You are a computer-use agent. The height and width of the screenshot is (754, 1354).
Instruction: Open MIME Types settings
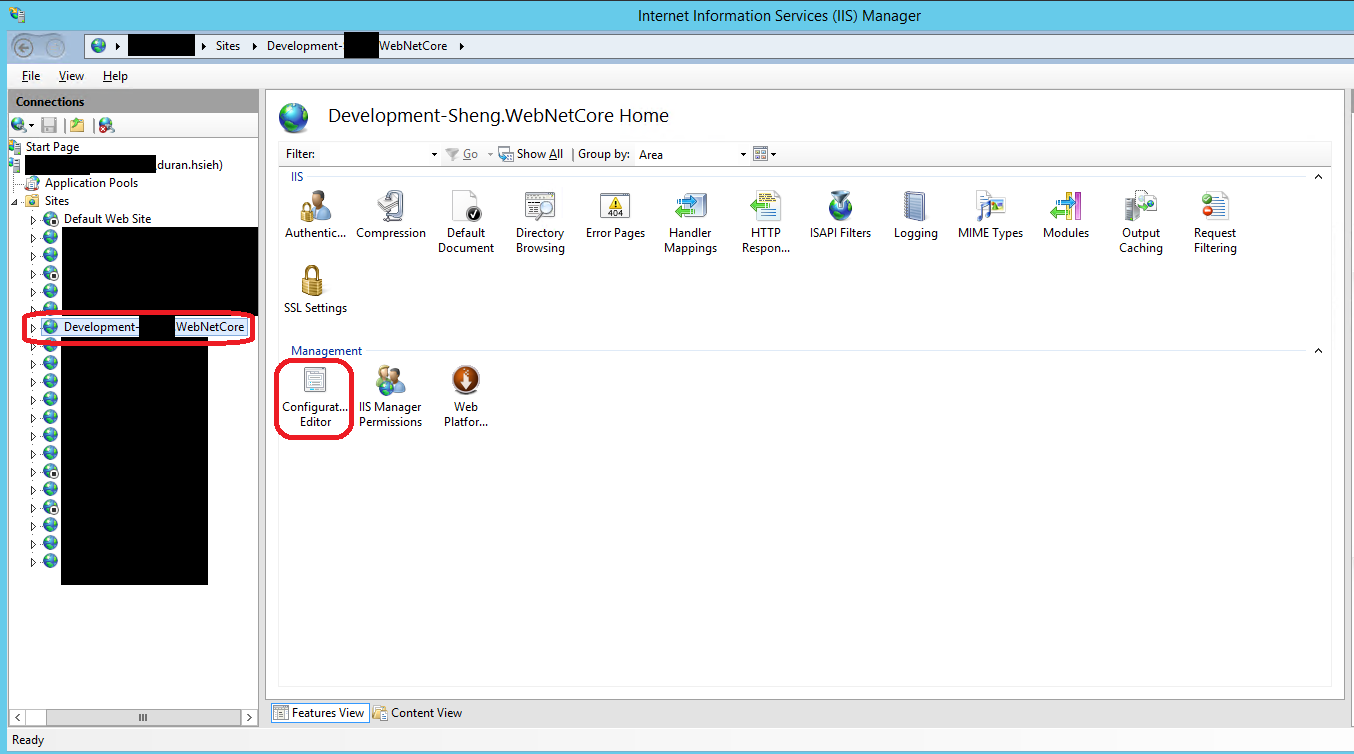click(991, 216)
